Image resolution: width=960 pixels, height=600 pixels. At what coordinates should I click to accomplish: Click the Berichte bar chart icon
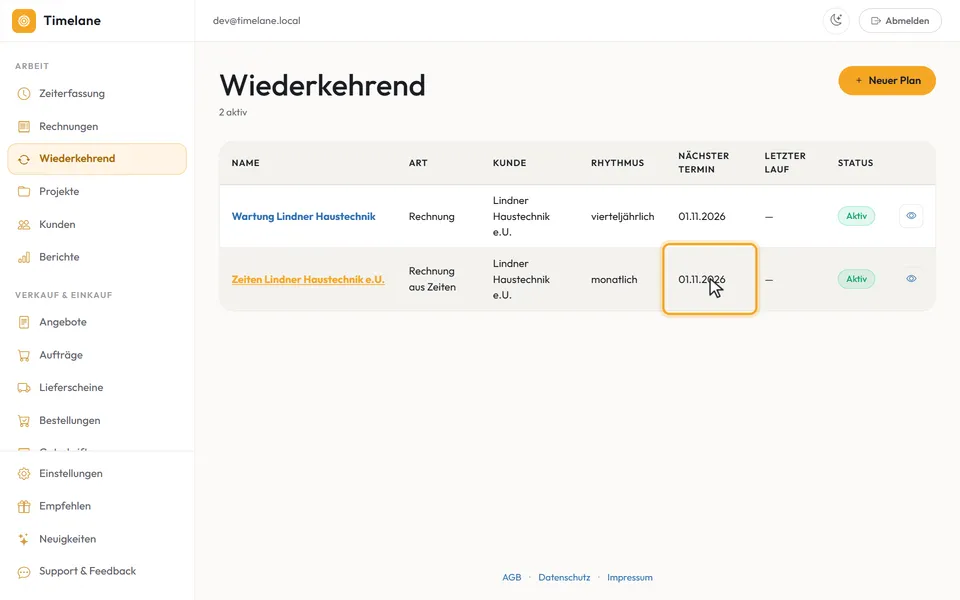(x=24, y=257)
